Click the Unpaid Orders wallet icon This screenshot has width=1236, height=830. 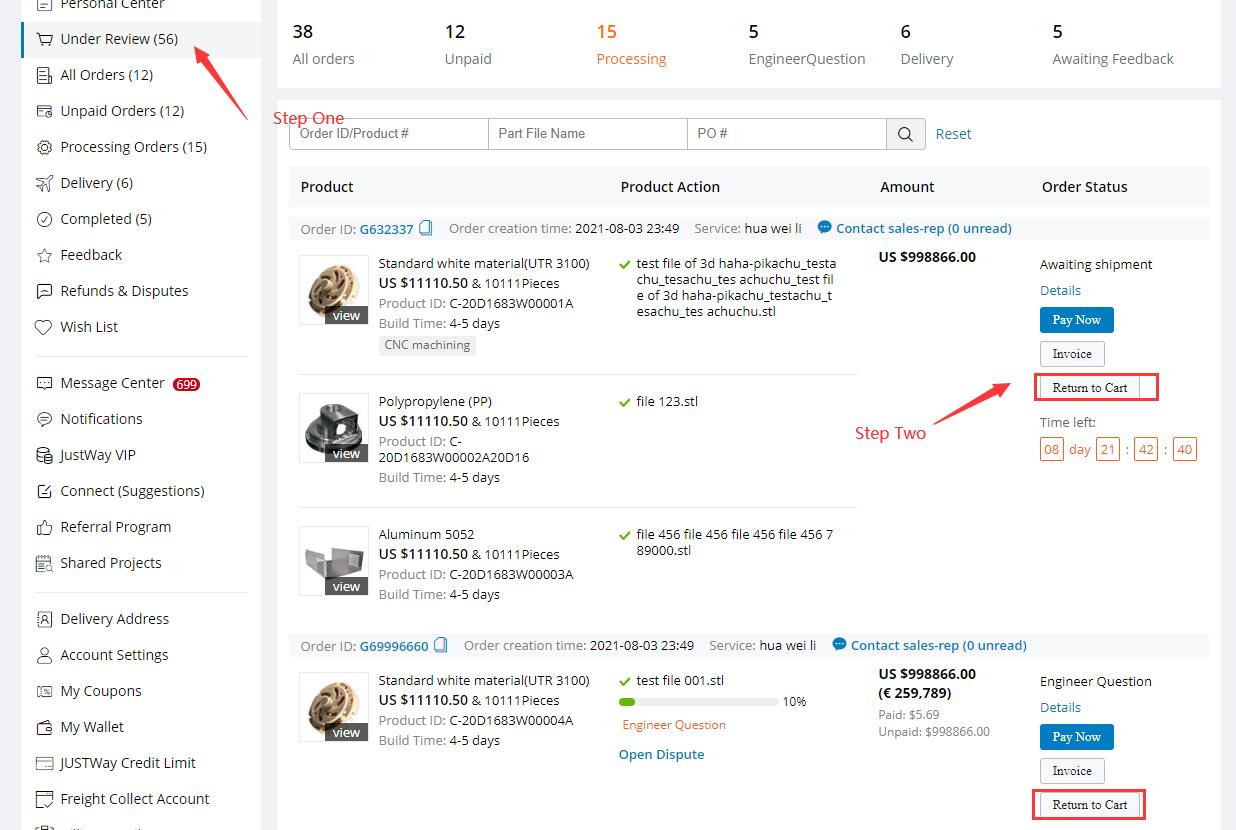[x=44, y=111]
